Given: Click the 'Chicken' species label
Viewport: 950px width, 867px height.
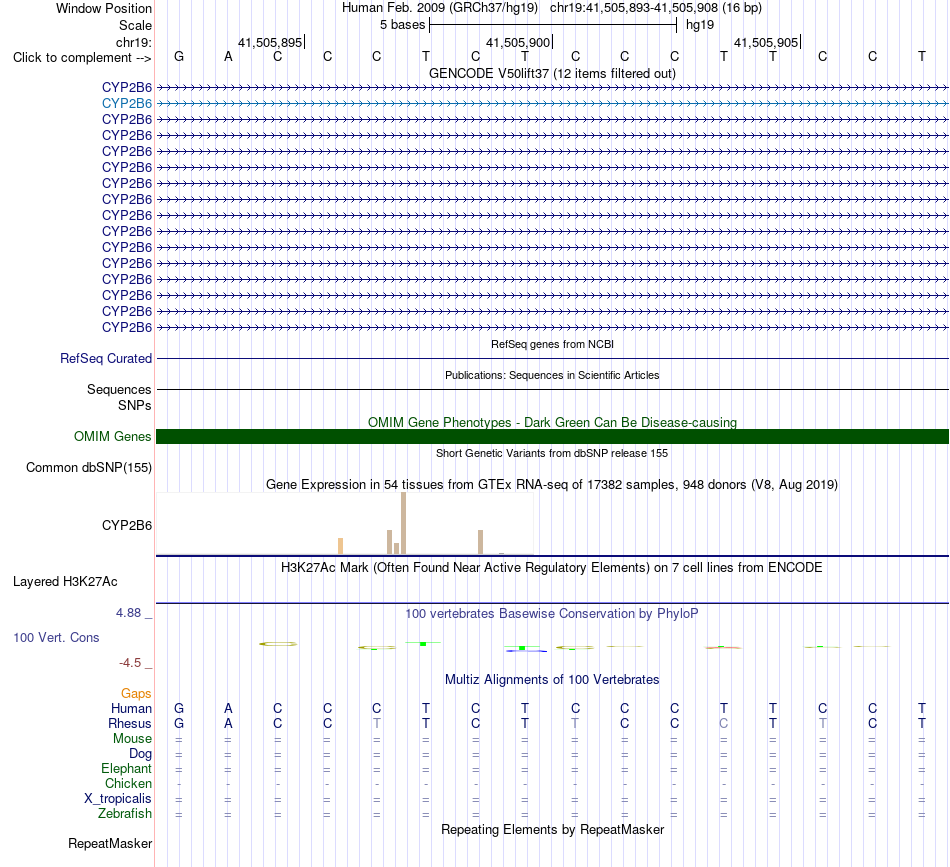Looking at the screenshot, I should click(x=128, y=783).
